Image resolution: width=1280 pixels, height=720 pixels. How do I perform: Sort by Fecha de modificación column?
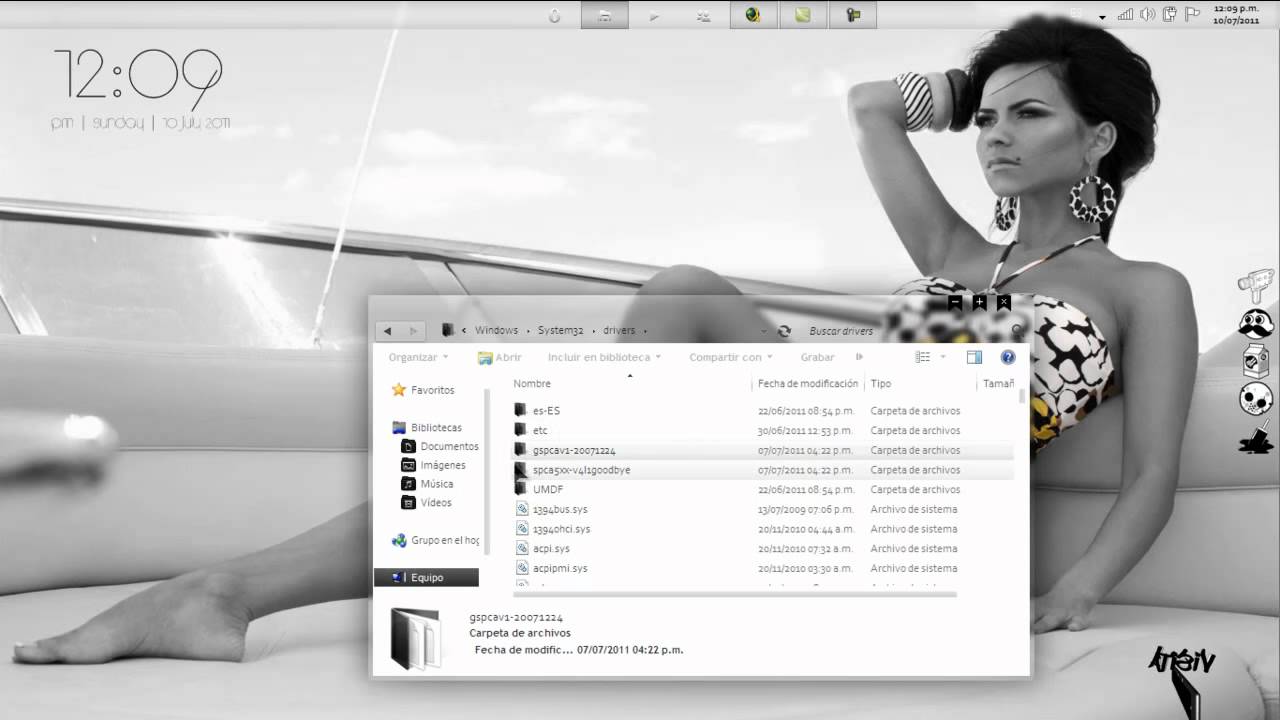[x=809, y=384]
